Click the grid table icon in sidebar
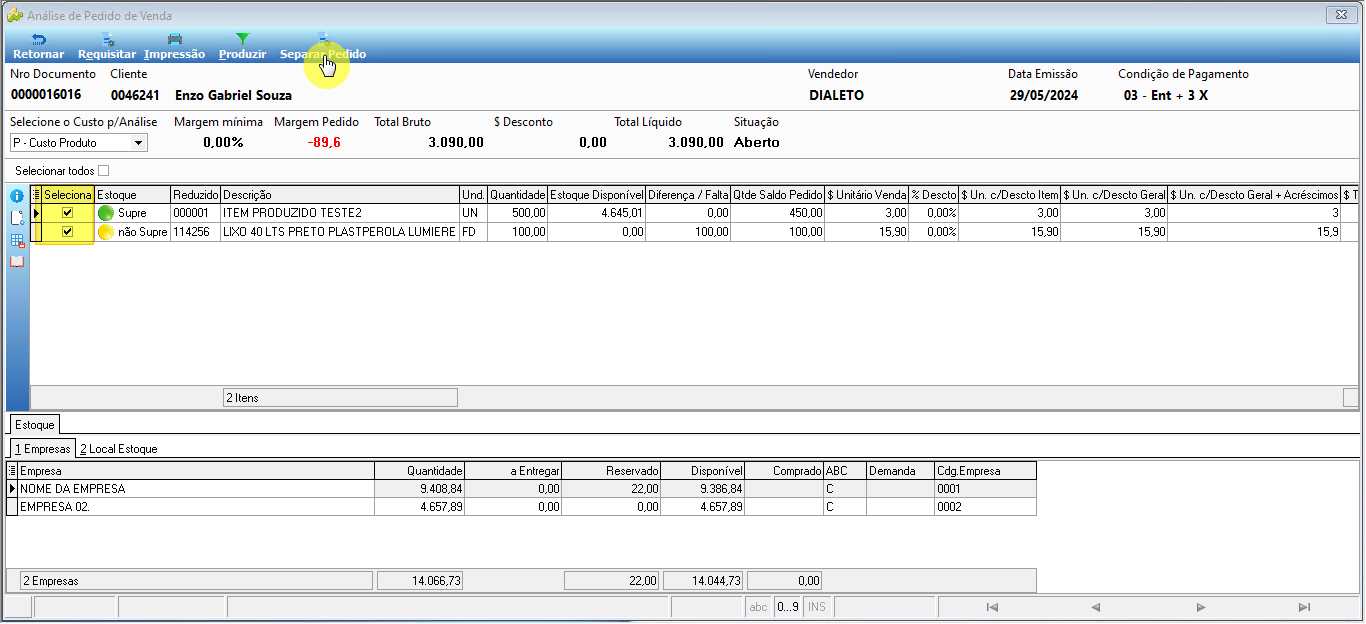This screenshot has width=1366, height=624. [17, 240]
